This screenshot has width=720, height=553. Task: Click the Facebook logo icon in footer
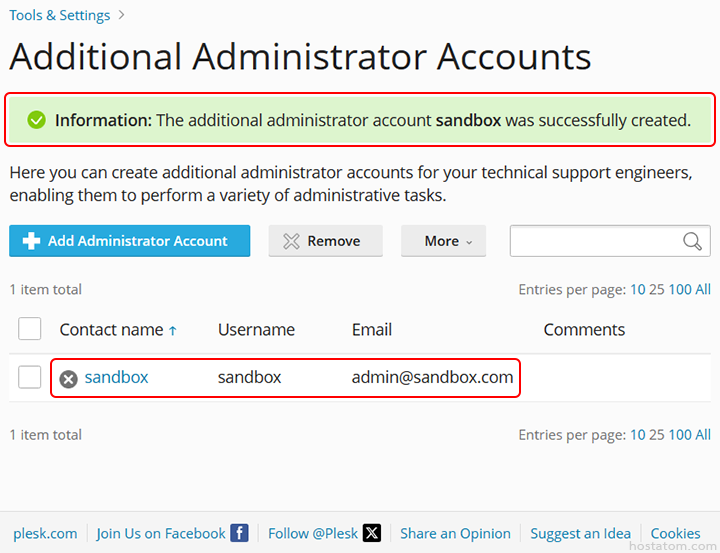[x=239, y=533]
